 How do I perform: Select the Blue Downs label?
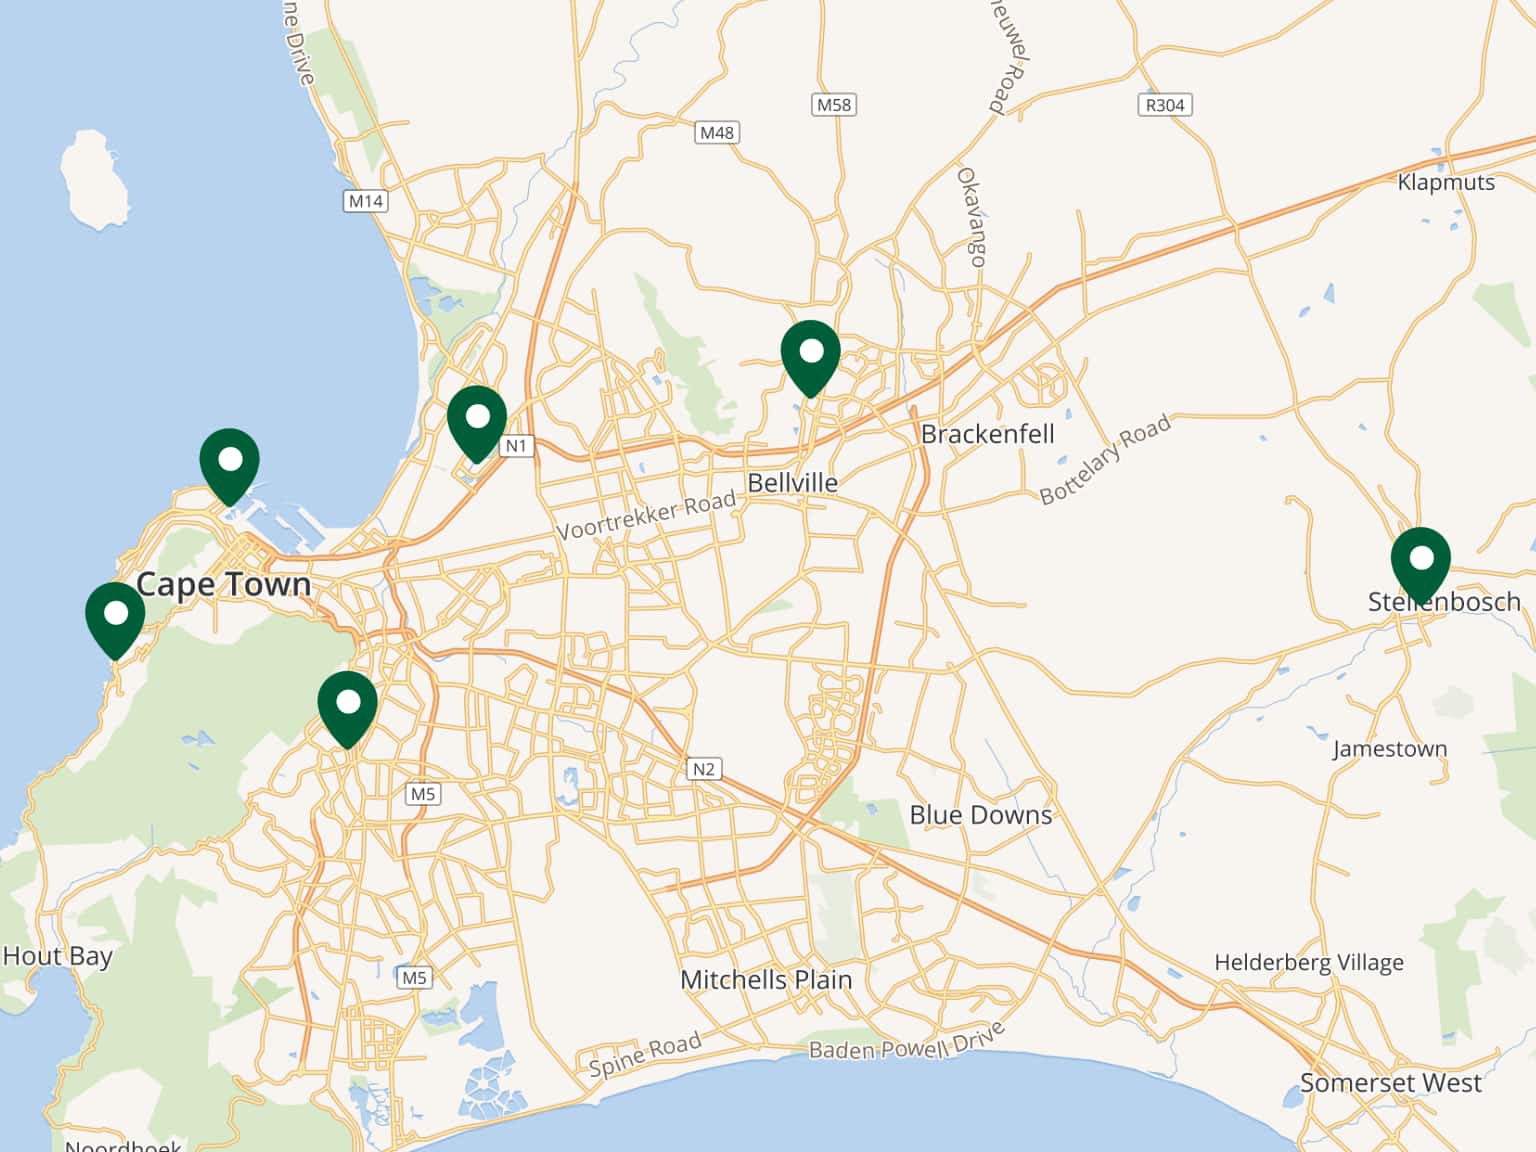pyautogui.click(x=980, y=815)
